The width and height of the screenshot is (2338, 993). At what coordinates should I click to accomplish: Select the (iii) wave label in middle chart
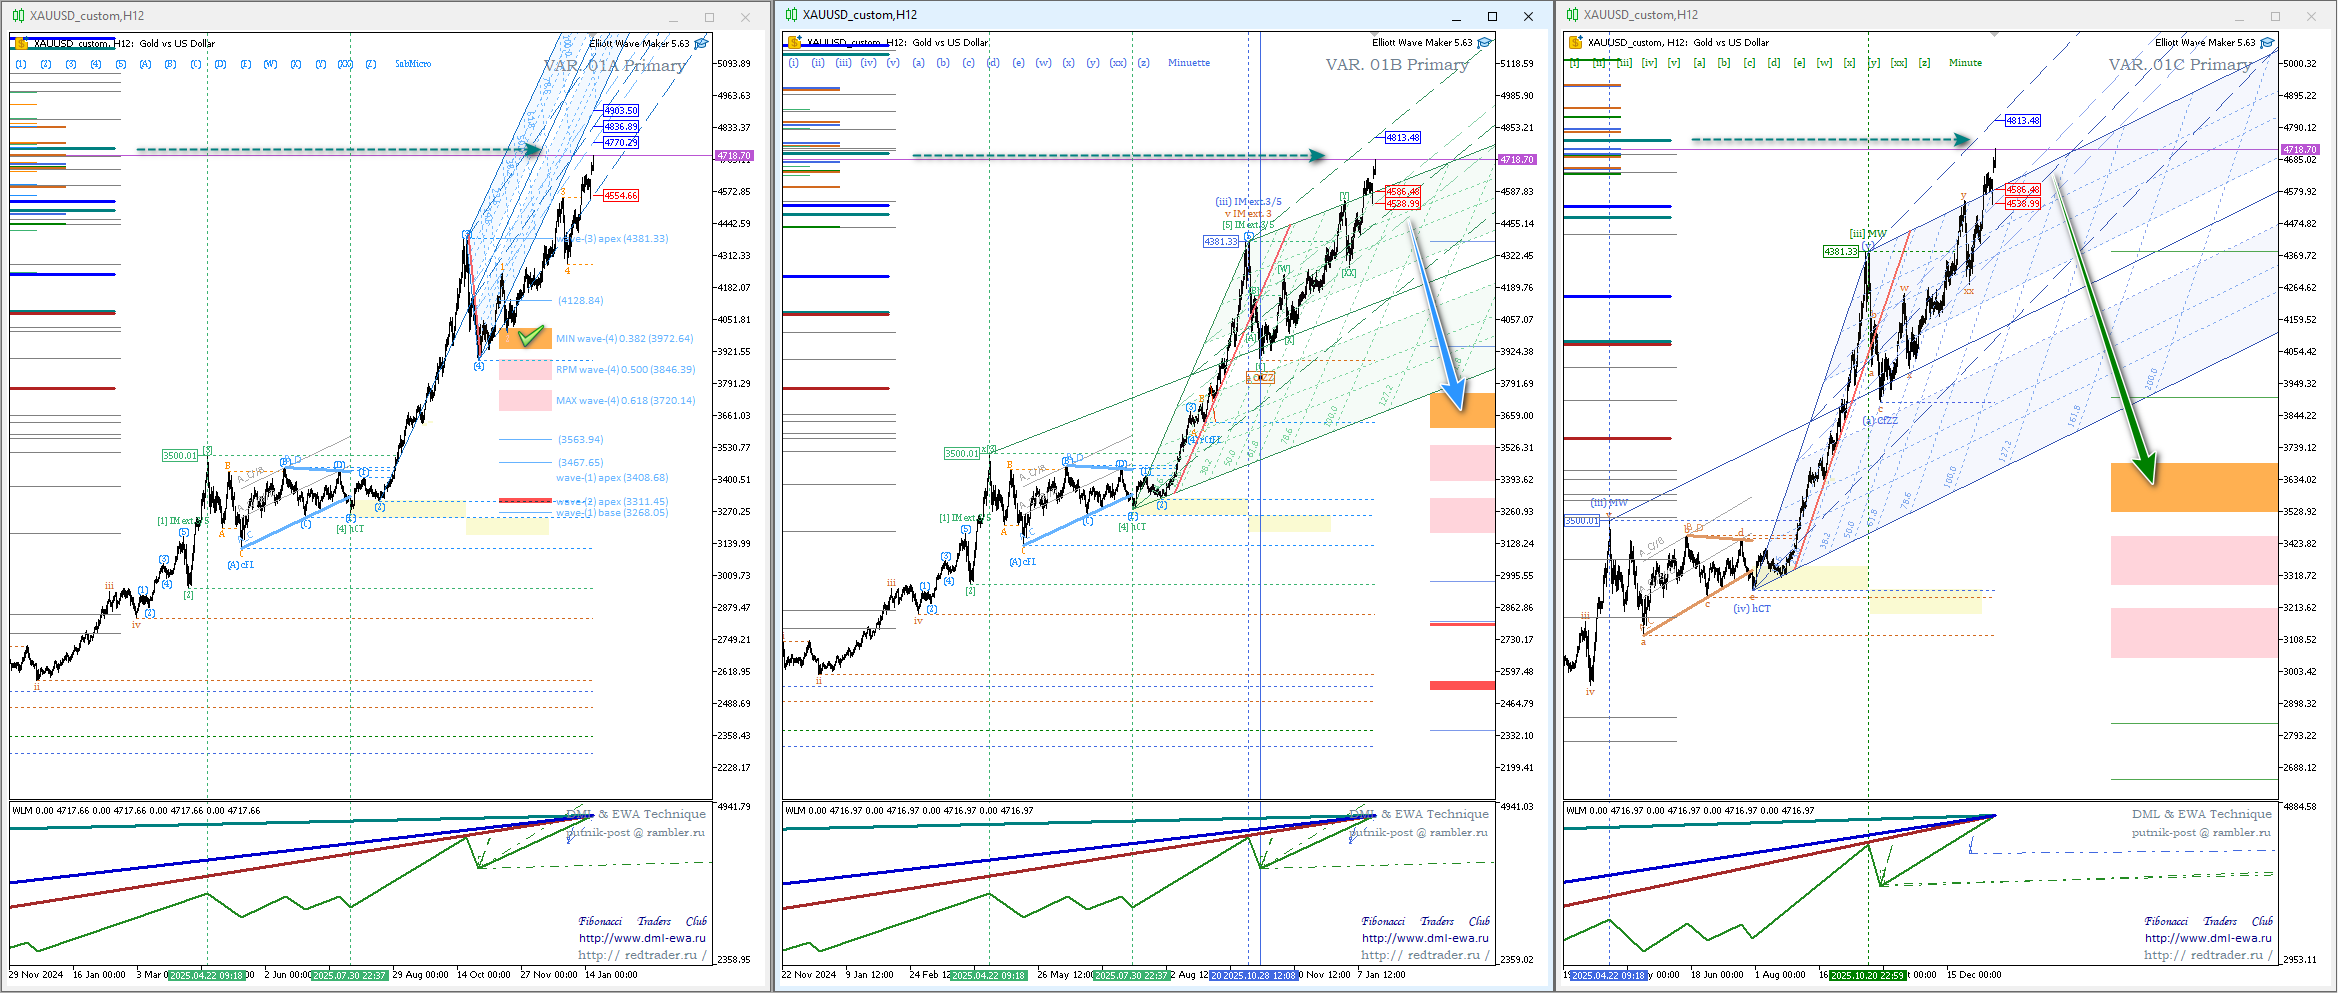coord(843,63)
